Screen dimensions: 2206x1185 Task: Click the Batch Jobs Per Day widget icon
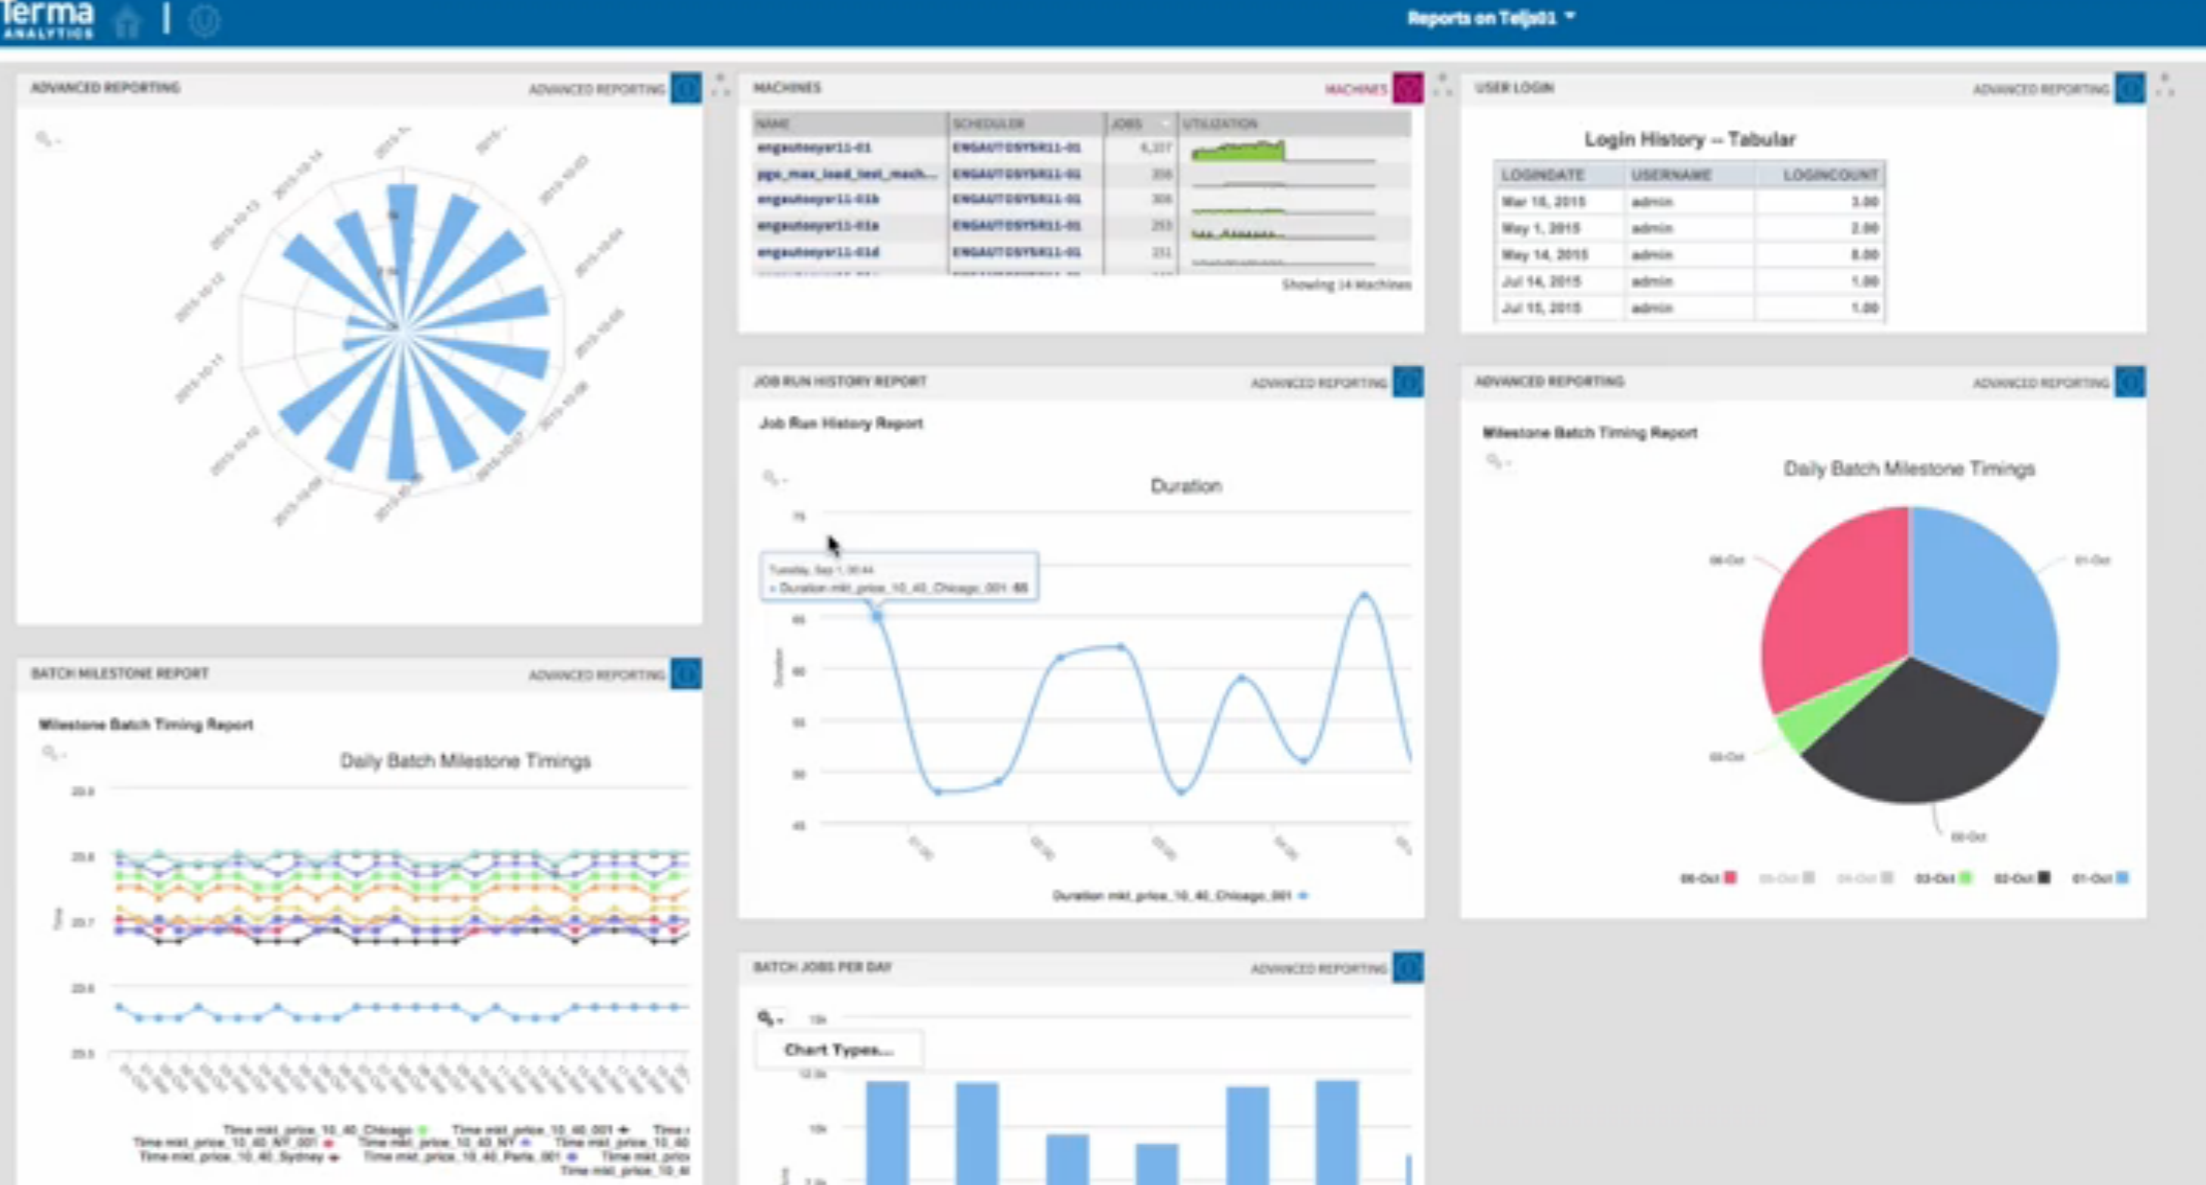click(1408, 968)
